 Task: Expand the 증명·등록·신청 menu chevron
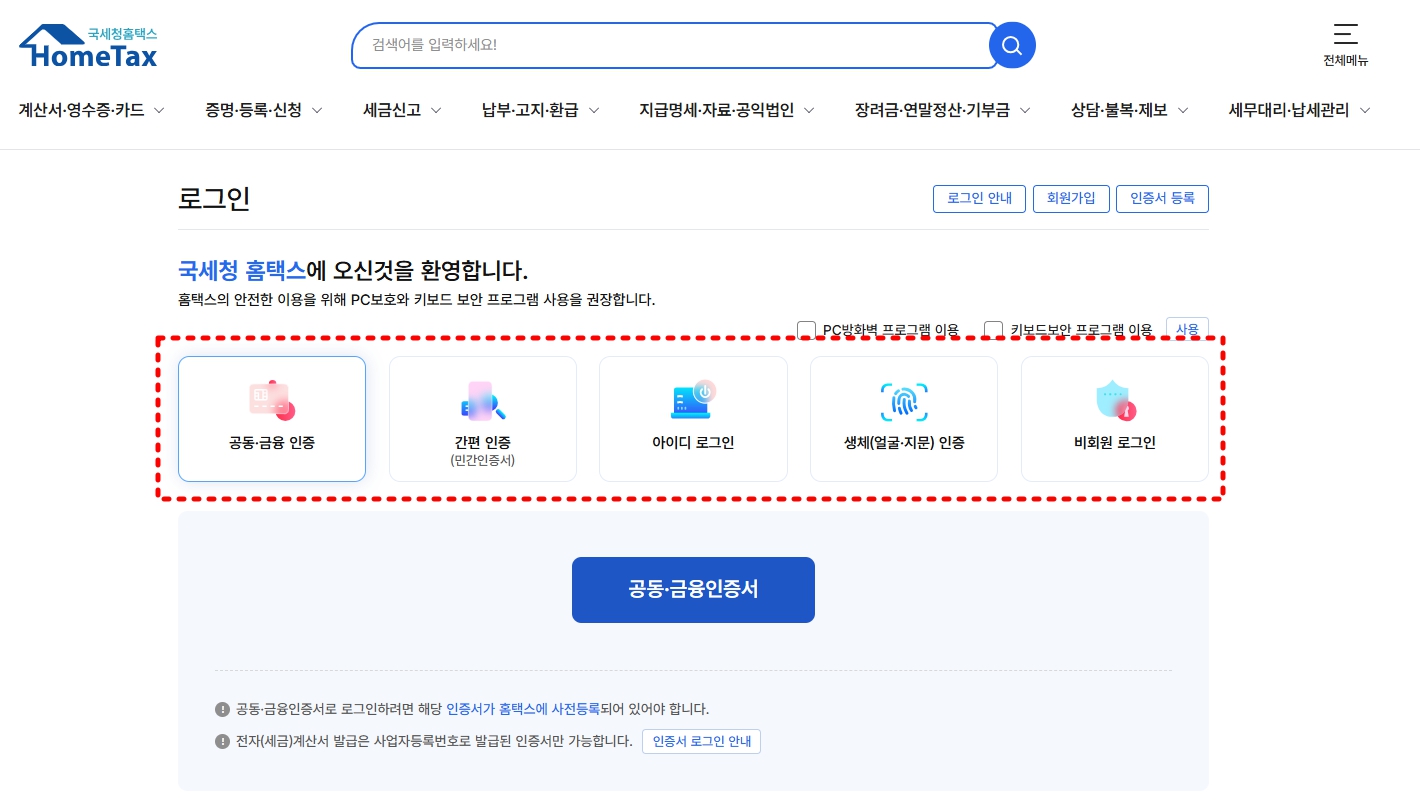coord(317,110)
